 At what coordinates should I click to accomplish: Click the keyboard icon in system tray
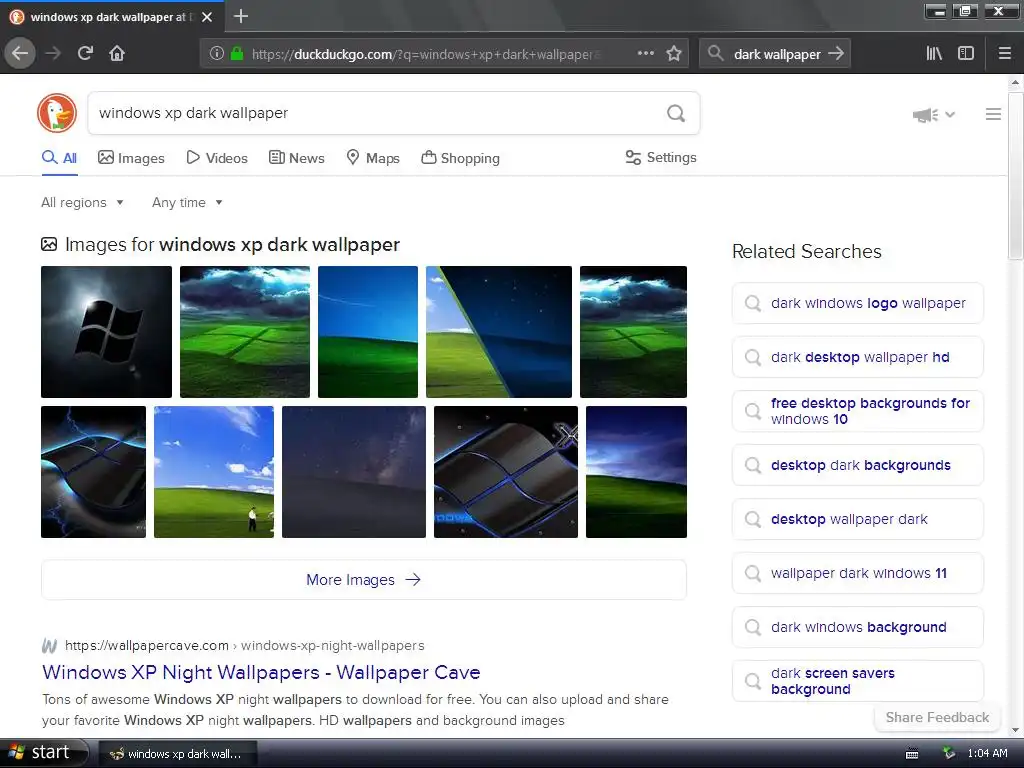(912, 754)
